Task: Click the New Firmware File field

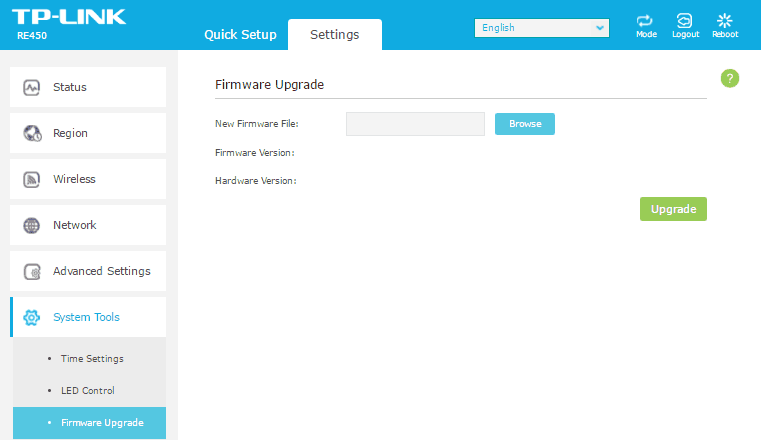Action: tap(415, 124)
